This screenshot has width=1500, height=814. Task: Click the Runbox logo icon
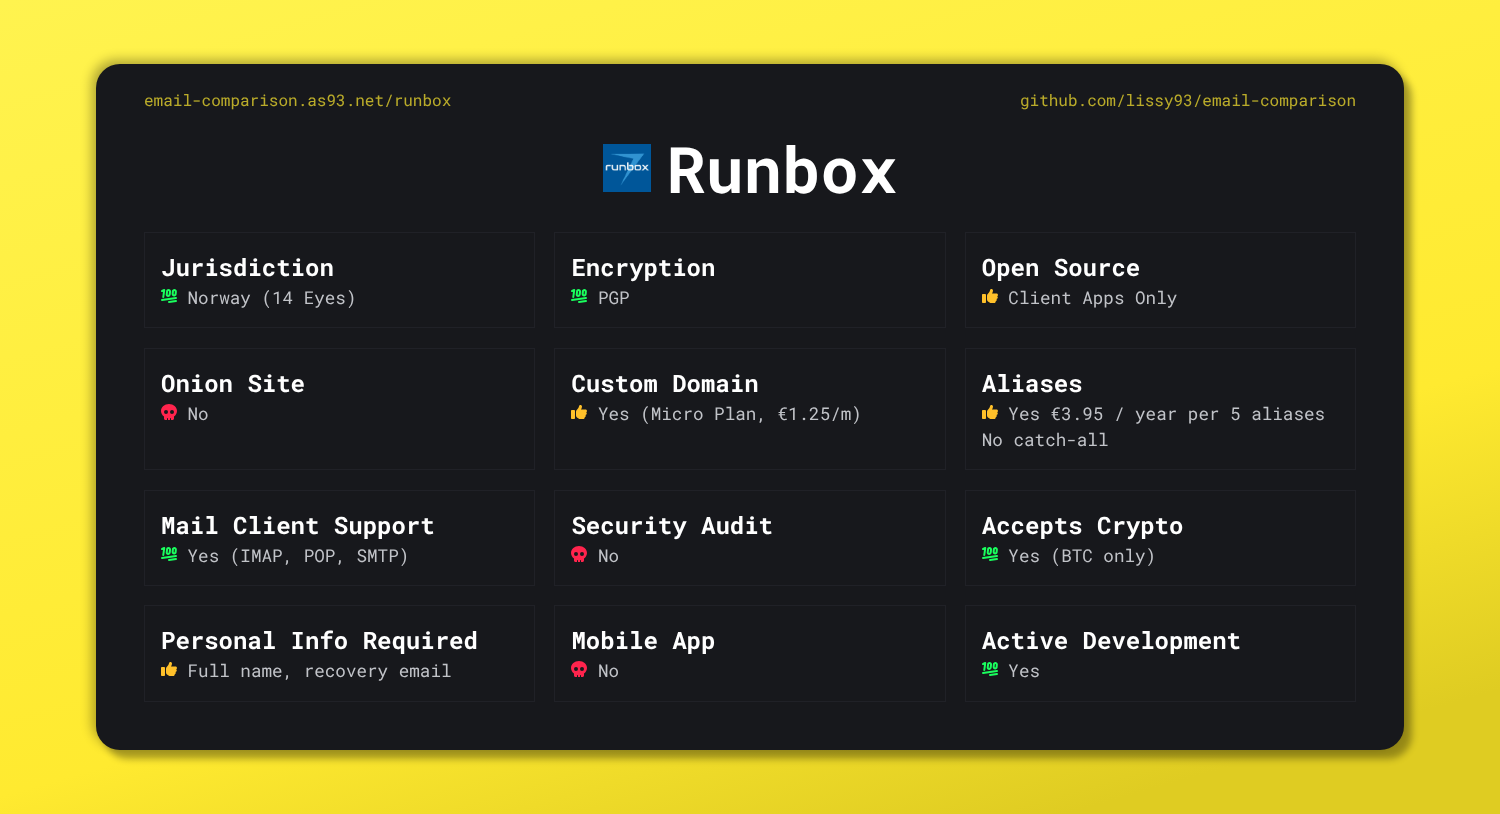click(627, 168)
